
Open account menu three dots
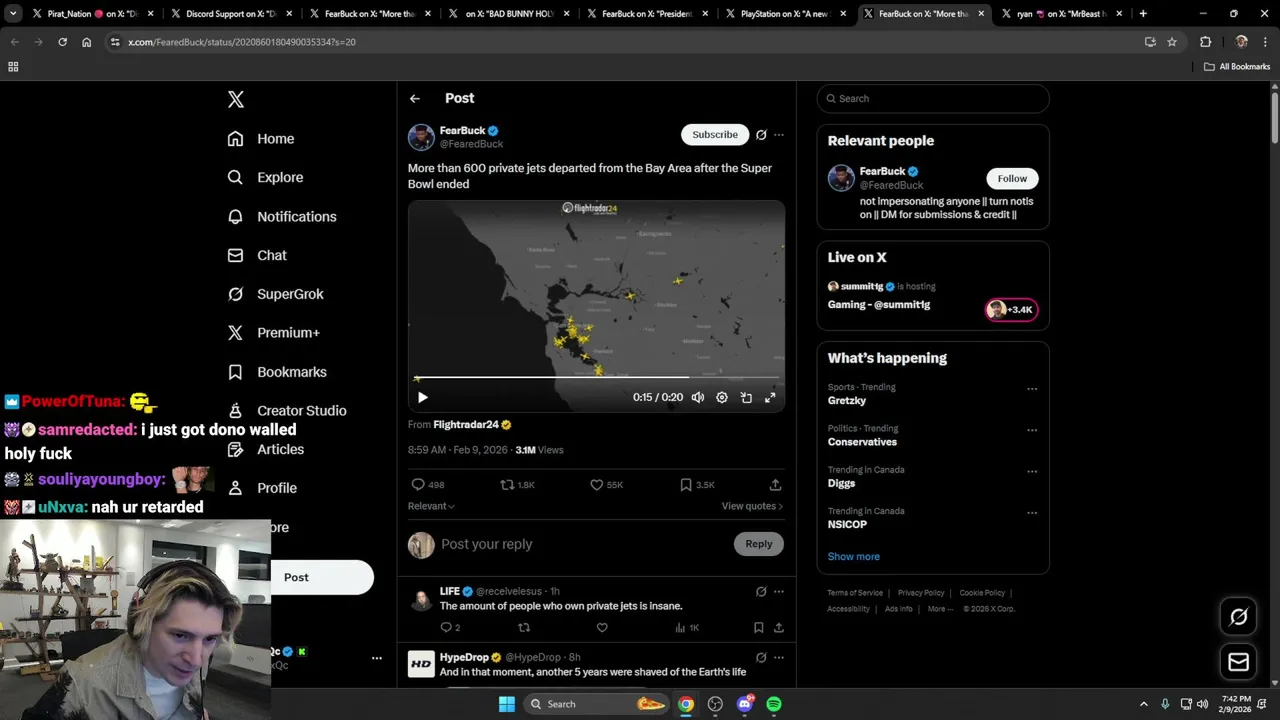[x=377, y=658]
